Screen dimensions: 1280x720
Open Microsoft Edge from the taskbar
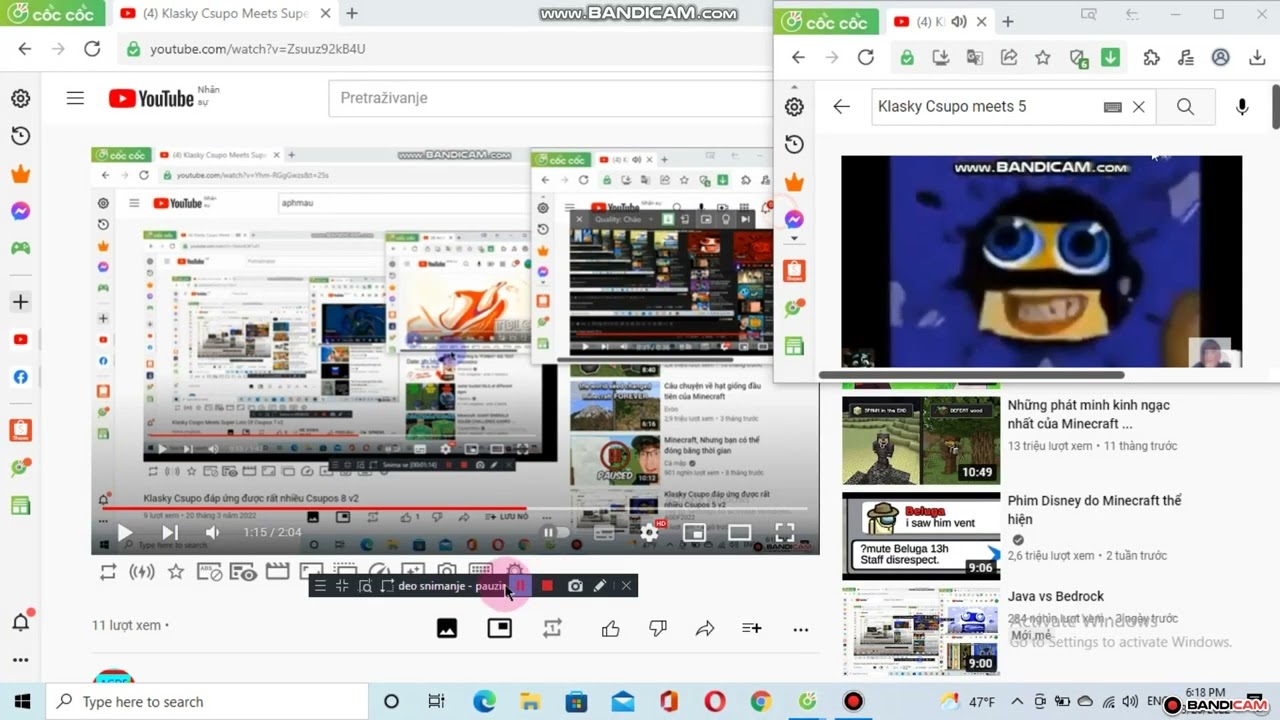click(x=483, y=702)
